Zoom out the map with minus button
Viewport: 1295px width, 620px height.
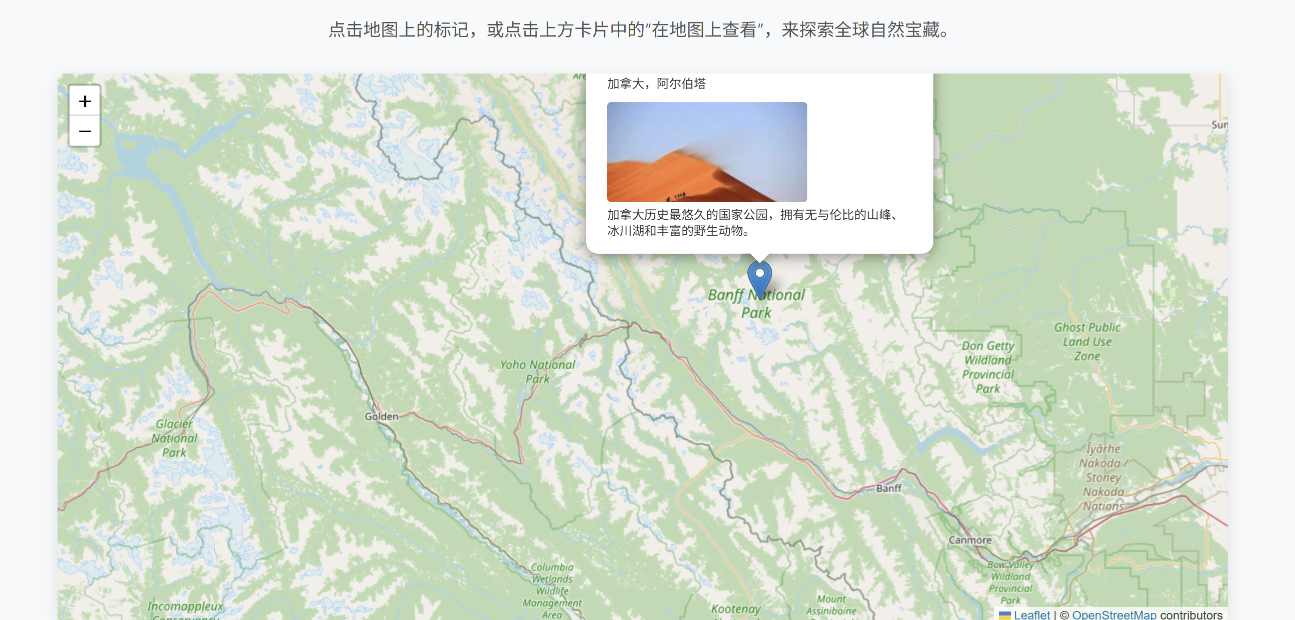point(85,131)
